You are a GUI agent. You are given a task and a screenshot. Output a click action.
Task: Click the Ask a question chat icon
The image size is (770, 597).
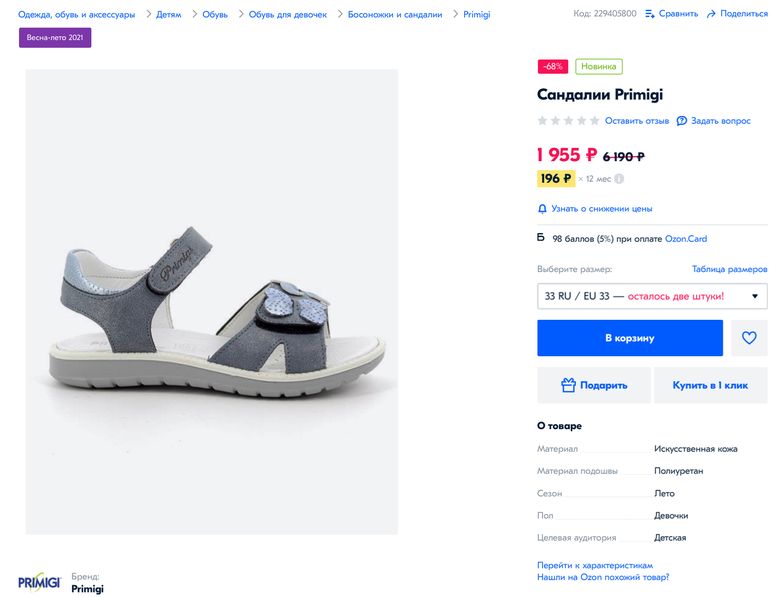(x=682, y=121)
